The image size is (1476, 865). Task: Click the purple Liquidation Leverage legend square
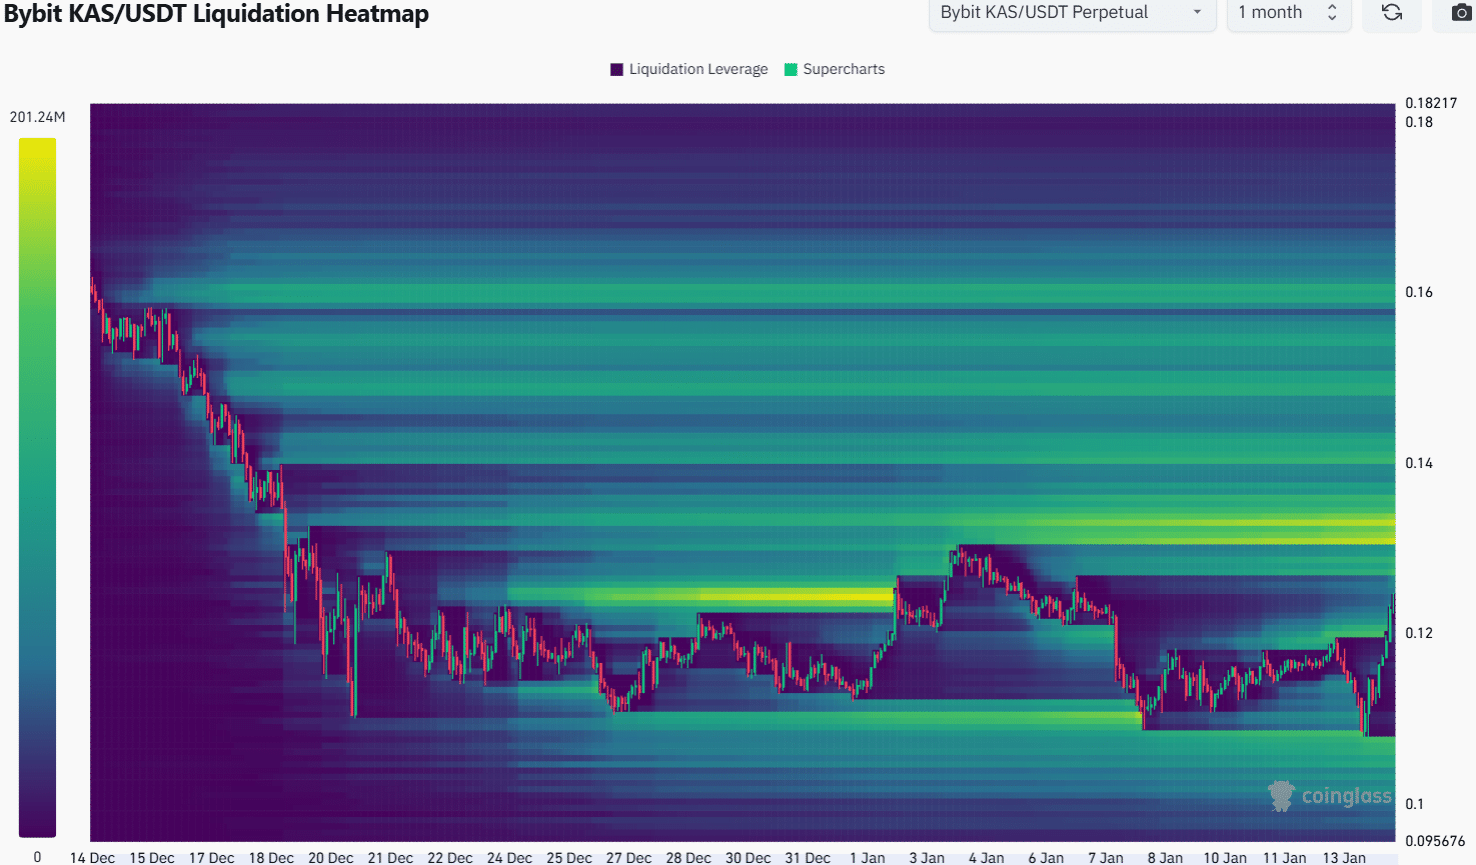(617, 69)
